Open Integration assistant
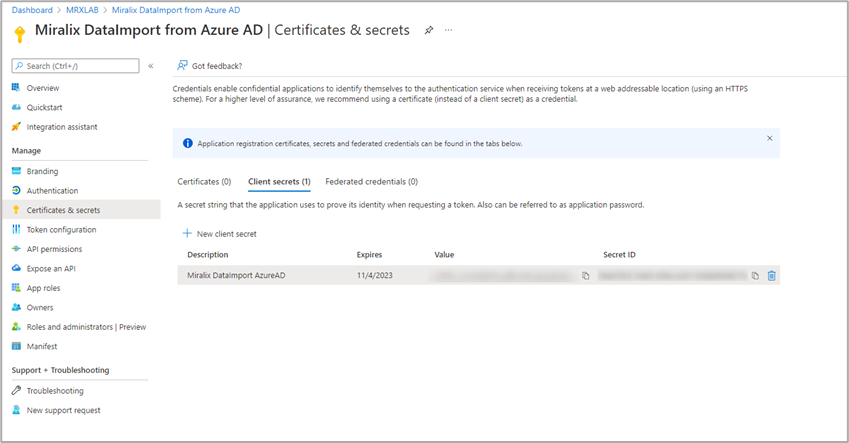 tap(62, 127)
